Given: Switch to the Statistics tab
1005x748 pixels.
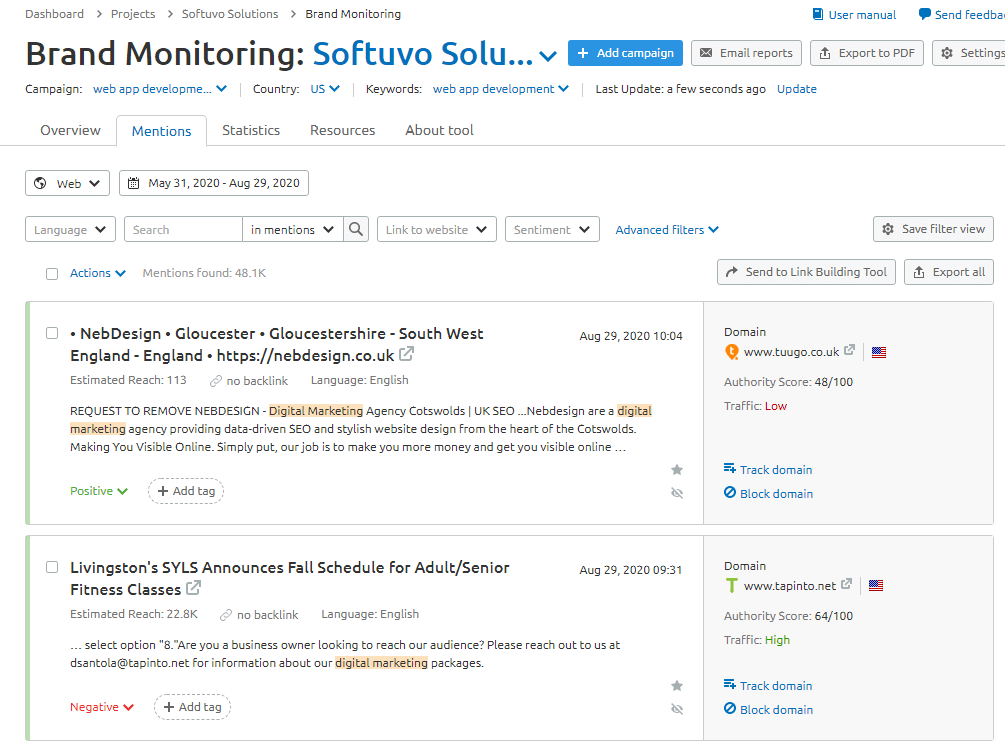Looking at the screenshot, I should click(x=251, y=130).
